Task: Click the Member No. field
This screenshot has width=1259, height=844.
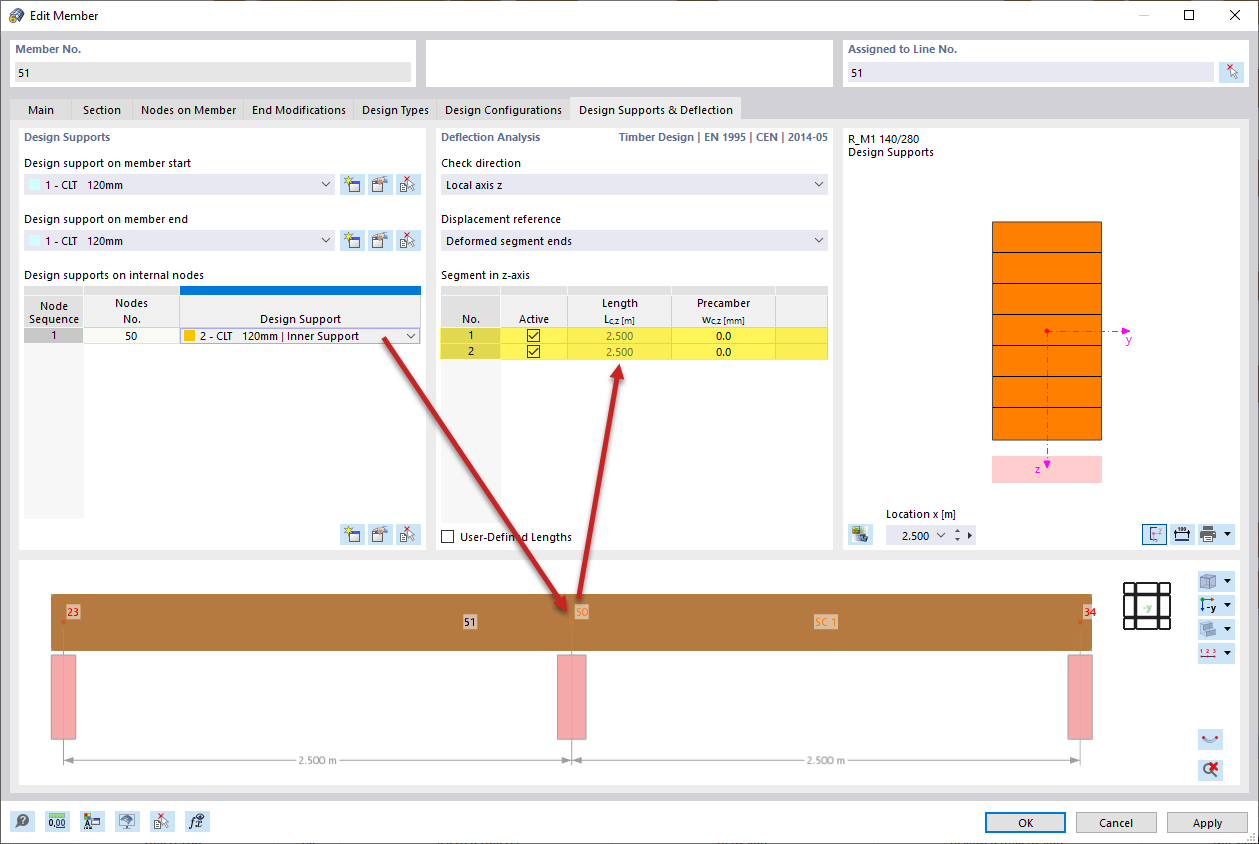Action: coord(213,72)
